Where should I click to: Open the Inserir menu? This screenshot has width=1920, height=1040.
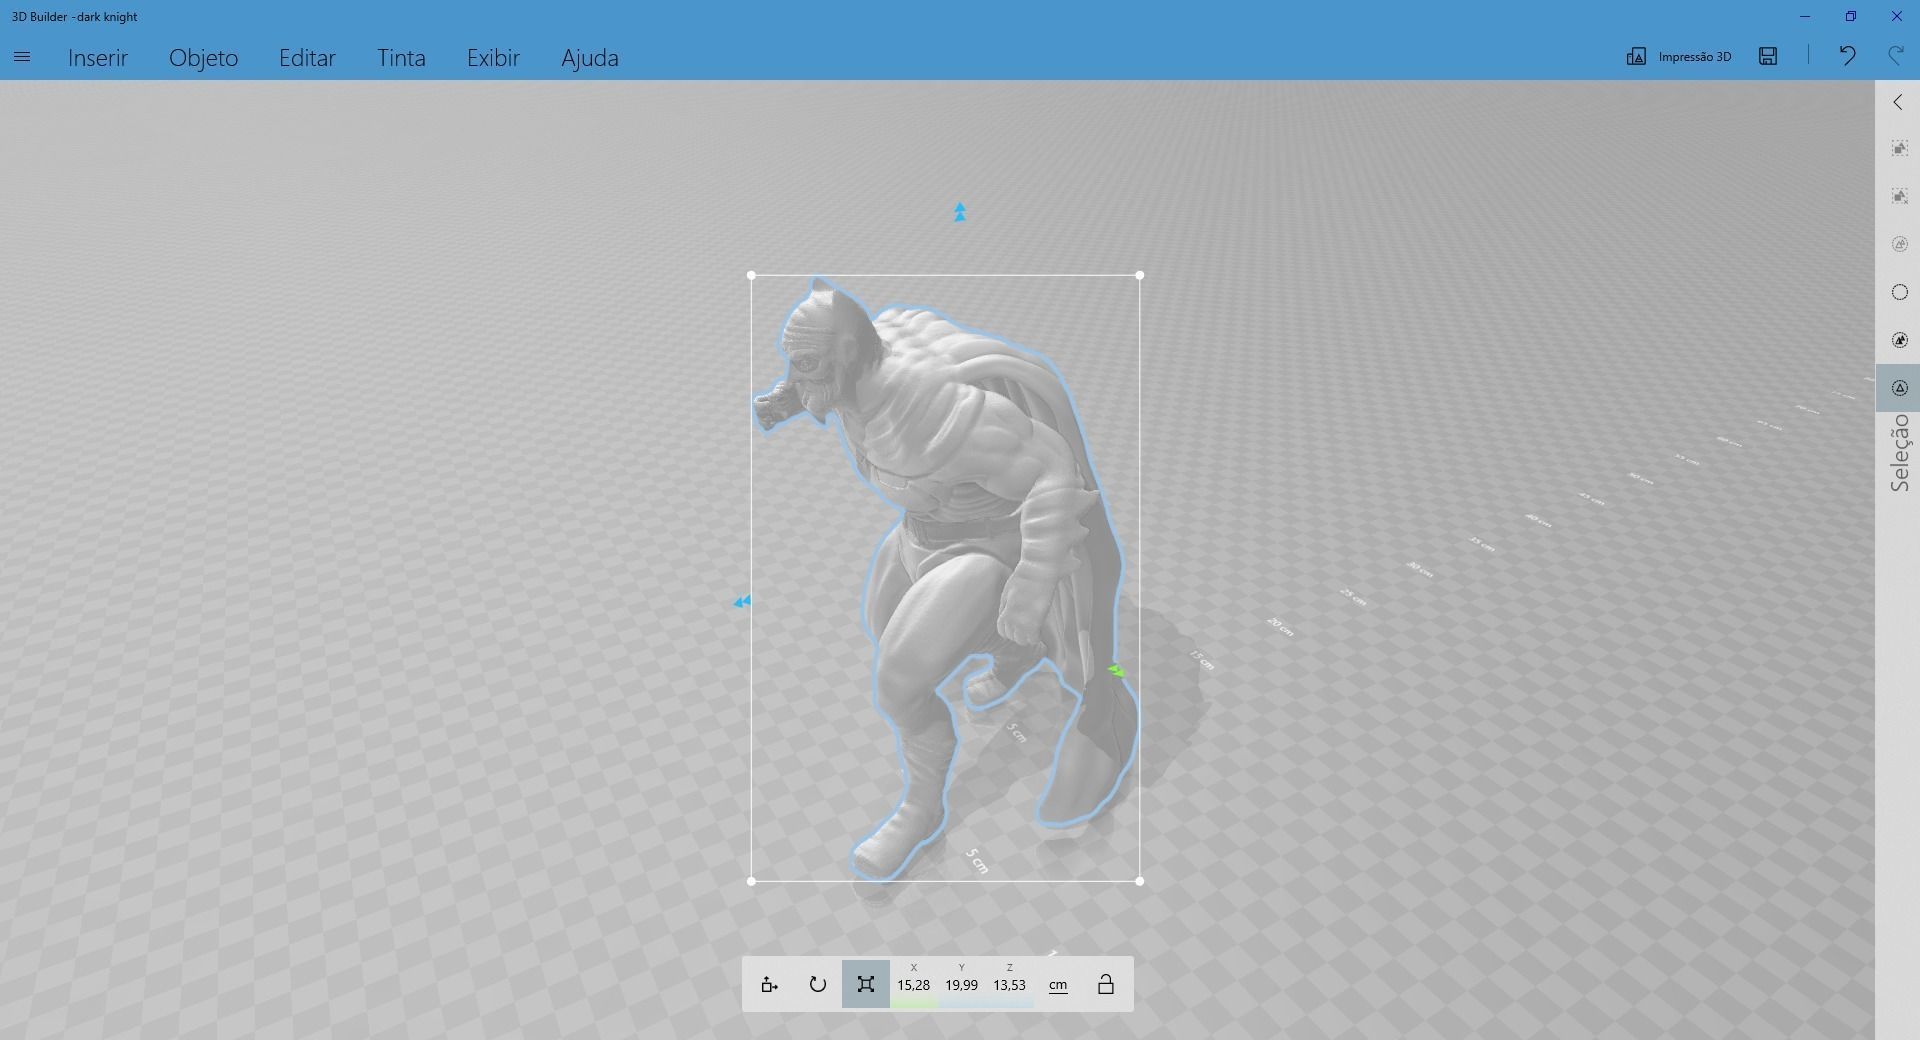(98, 57)
